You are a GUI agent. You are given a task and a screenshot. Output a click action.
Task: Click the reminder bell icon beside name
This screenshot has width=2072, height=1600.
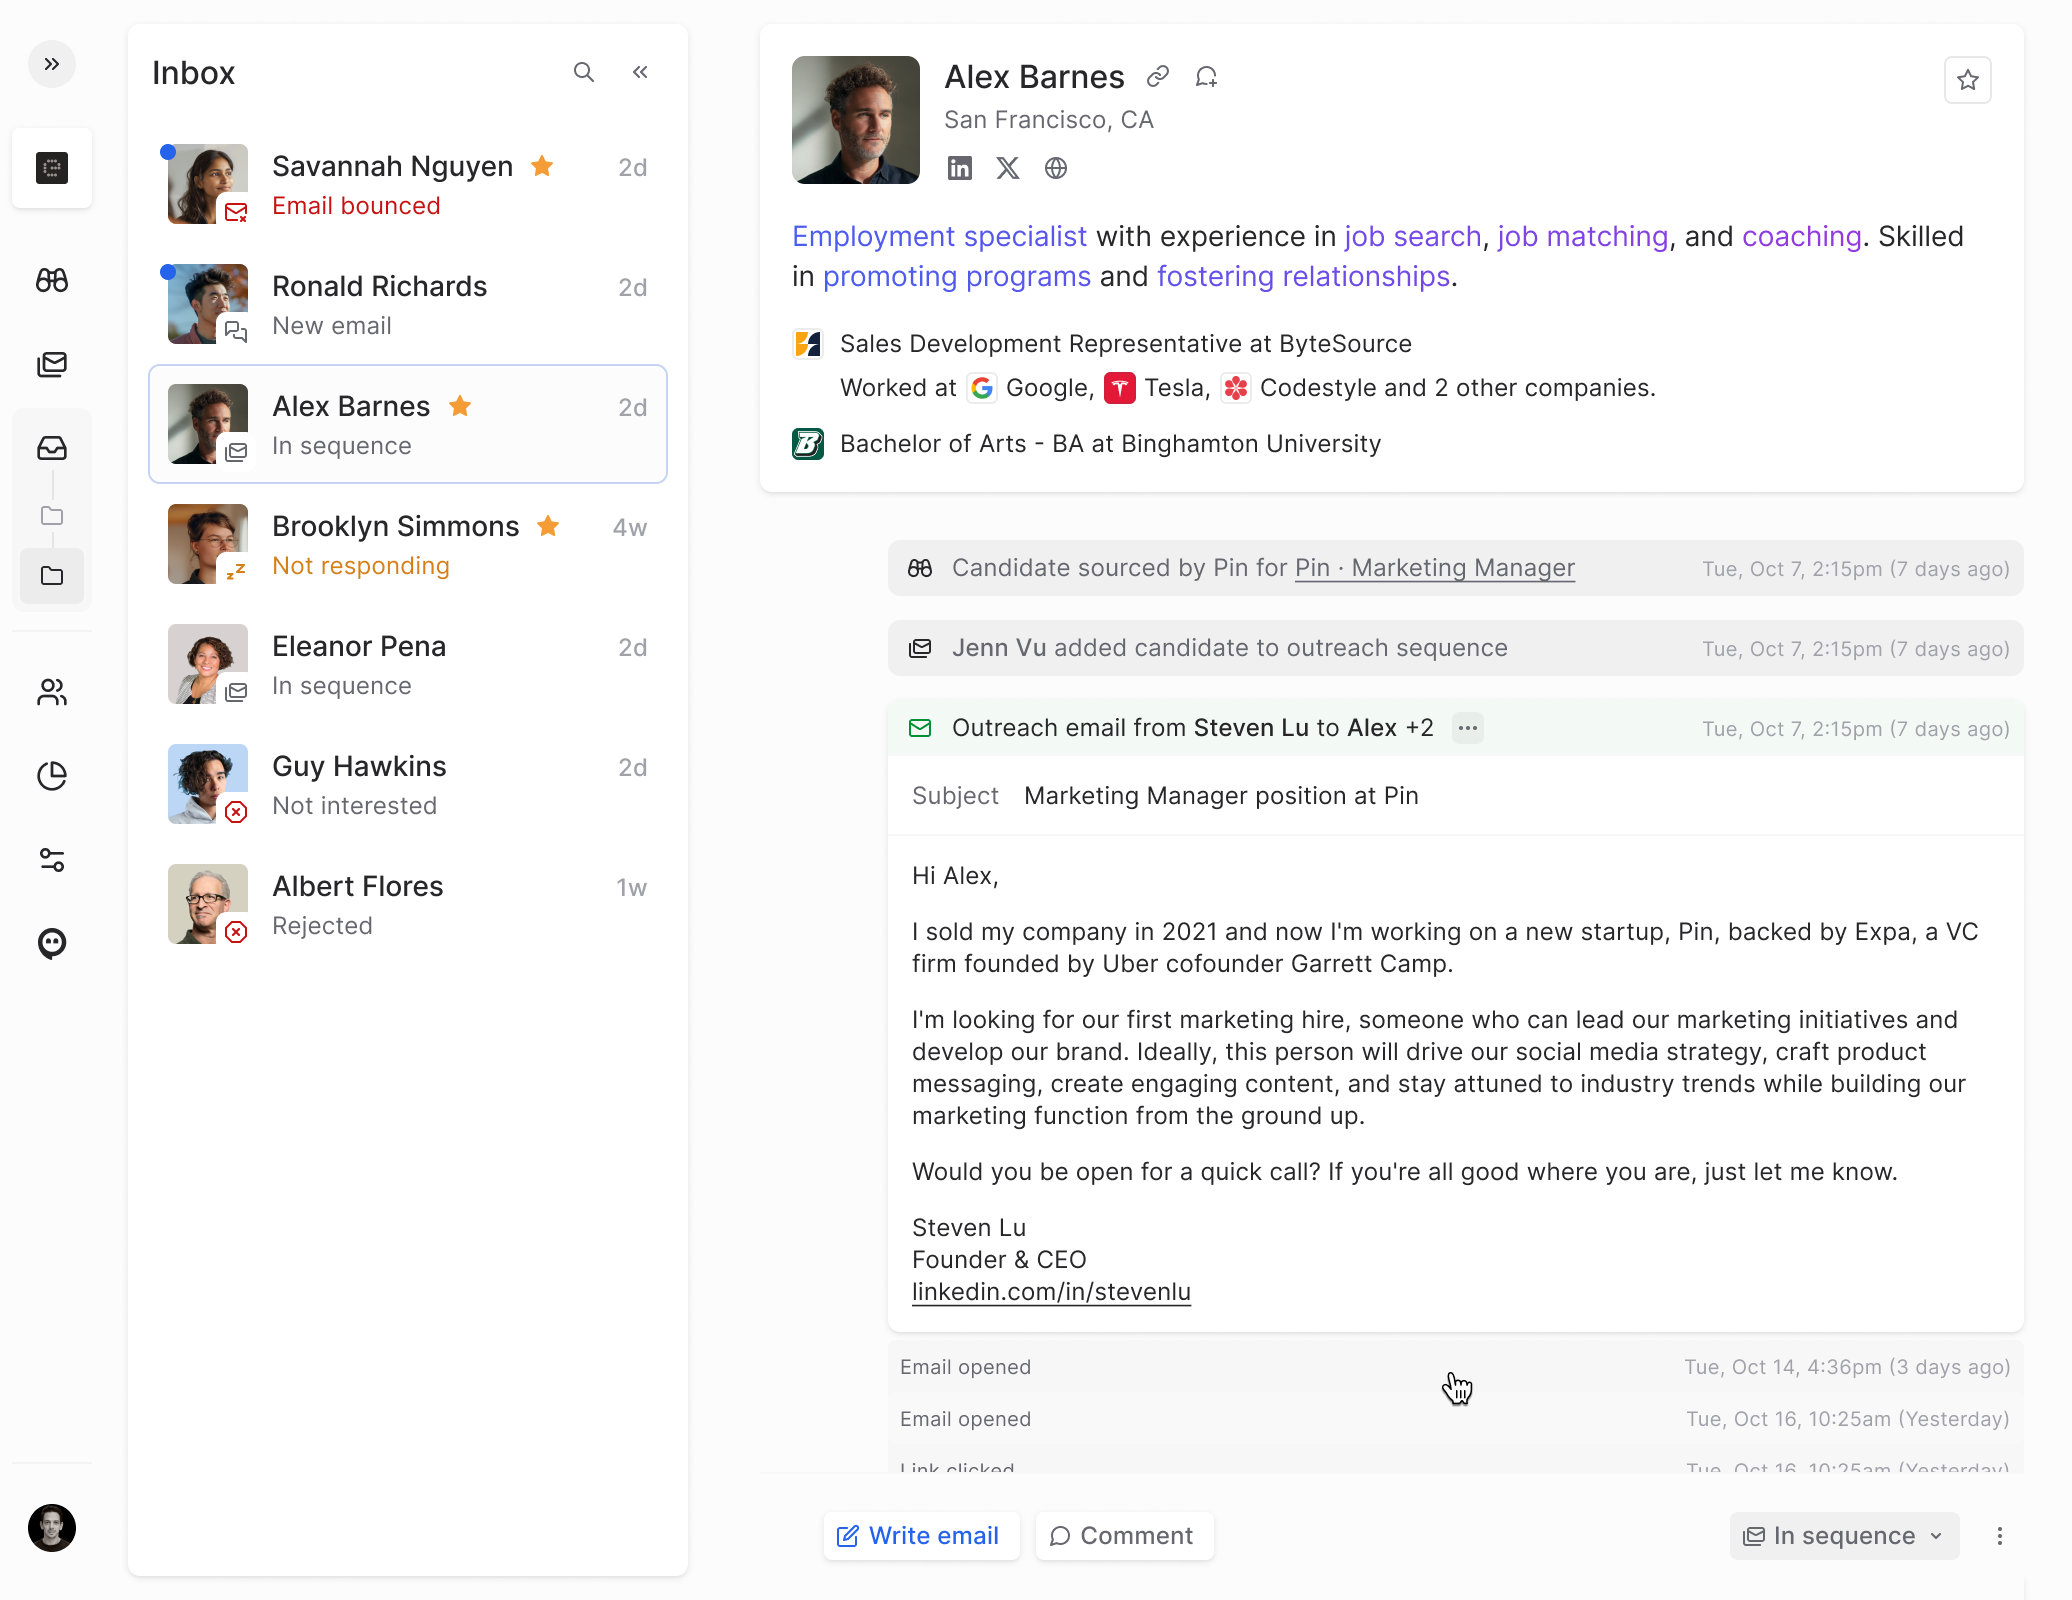[x=1206, y=76]
